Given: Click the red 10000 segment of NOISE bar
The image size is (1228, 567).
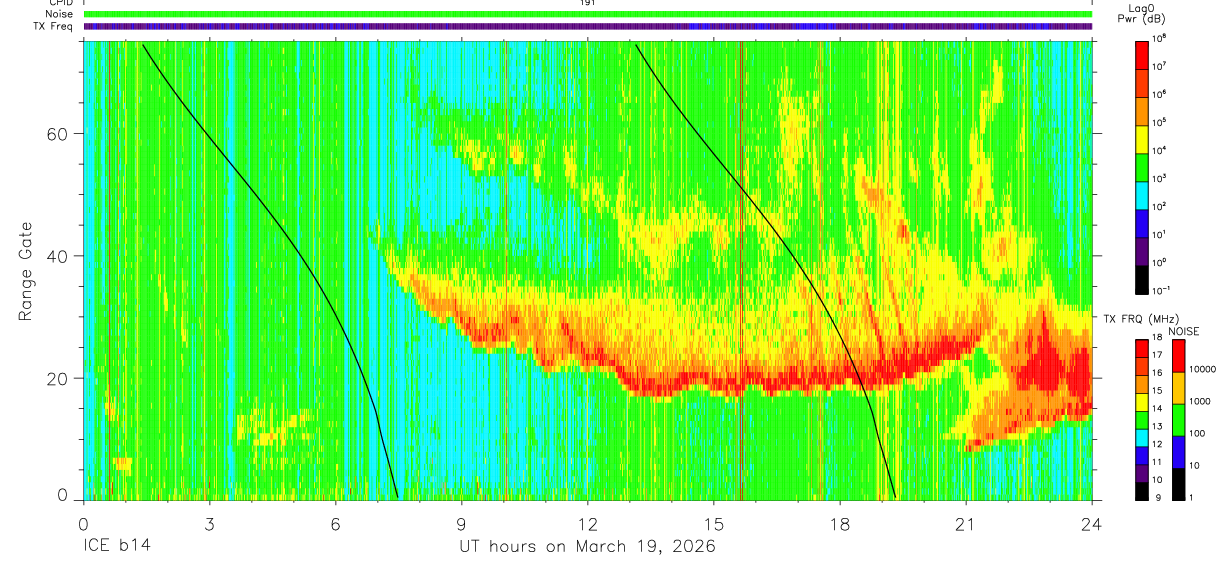Looking at the screenshot, I should point(1180,356).
